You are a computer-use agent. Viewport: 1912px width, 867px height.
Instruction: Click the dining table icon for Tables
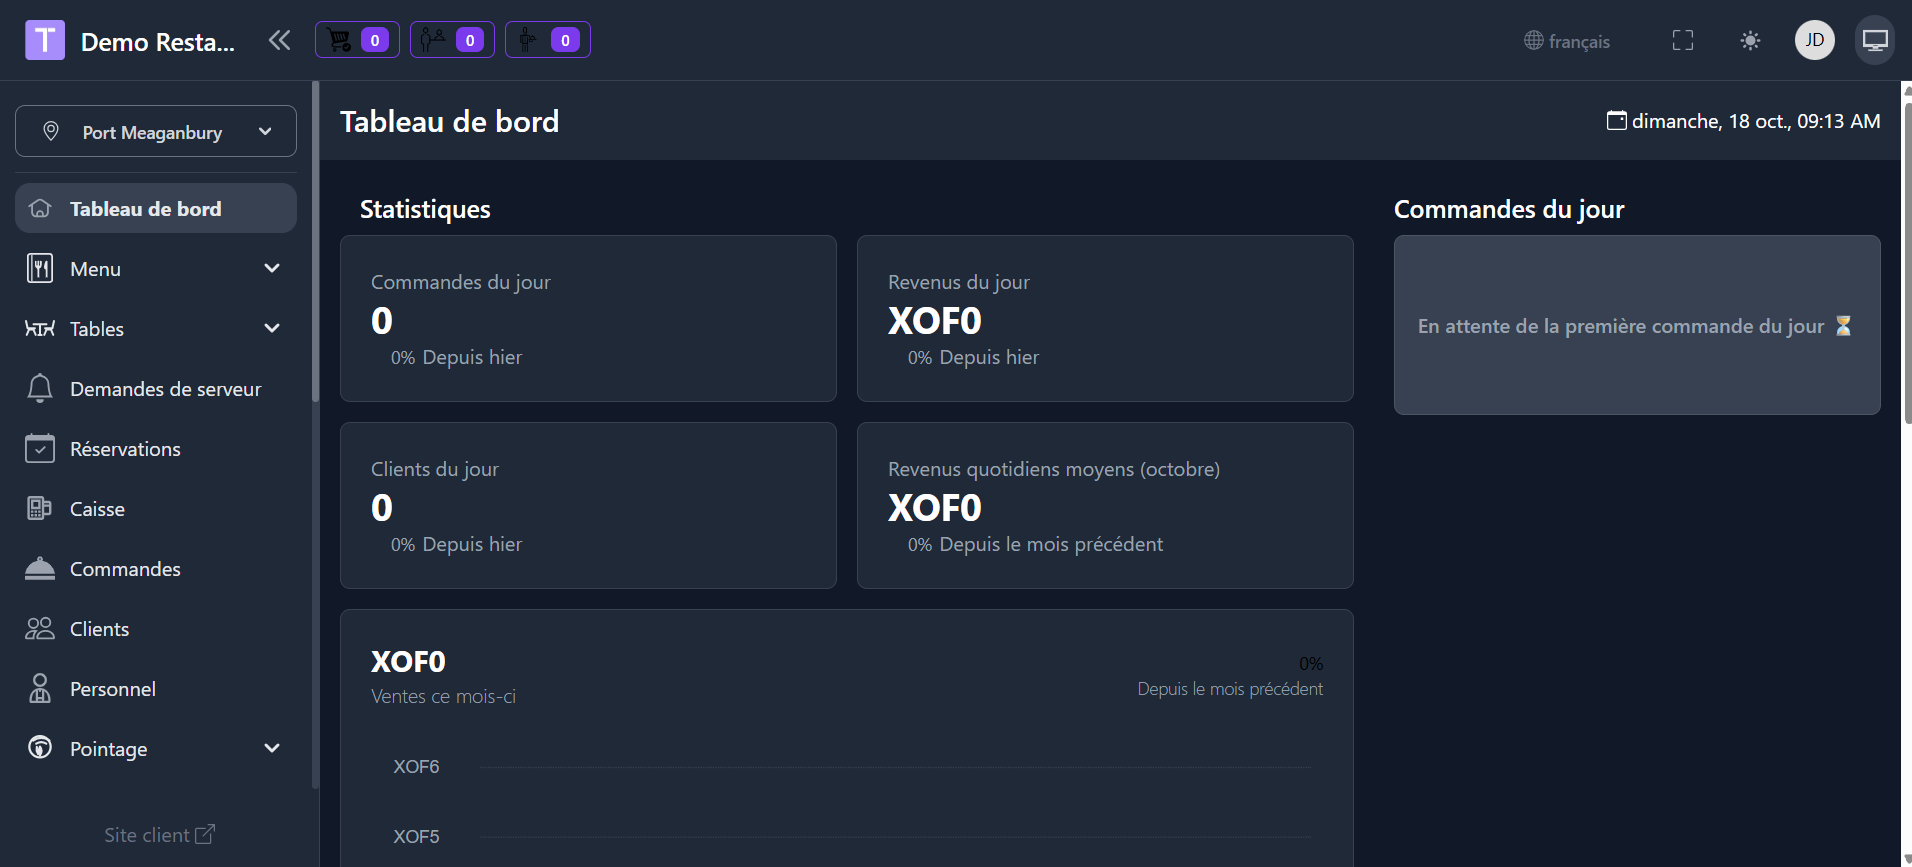[40, 329]
